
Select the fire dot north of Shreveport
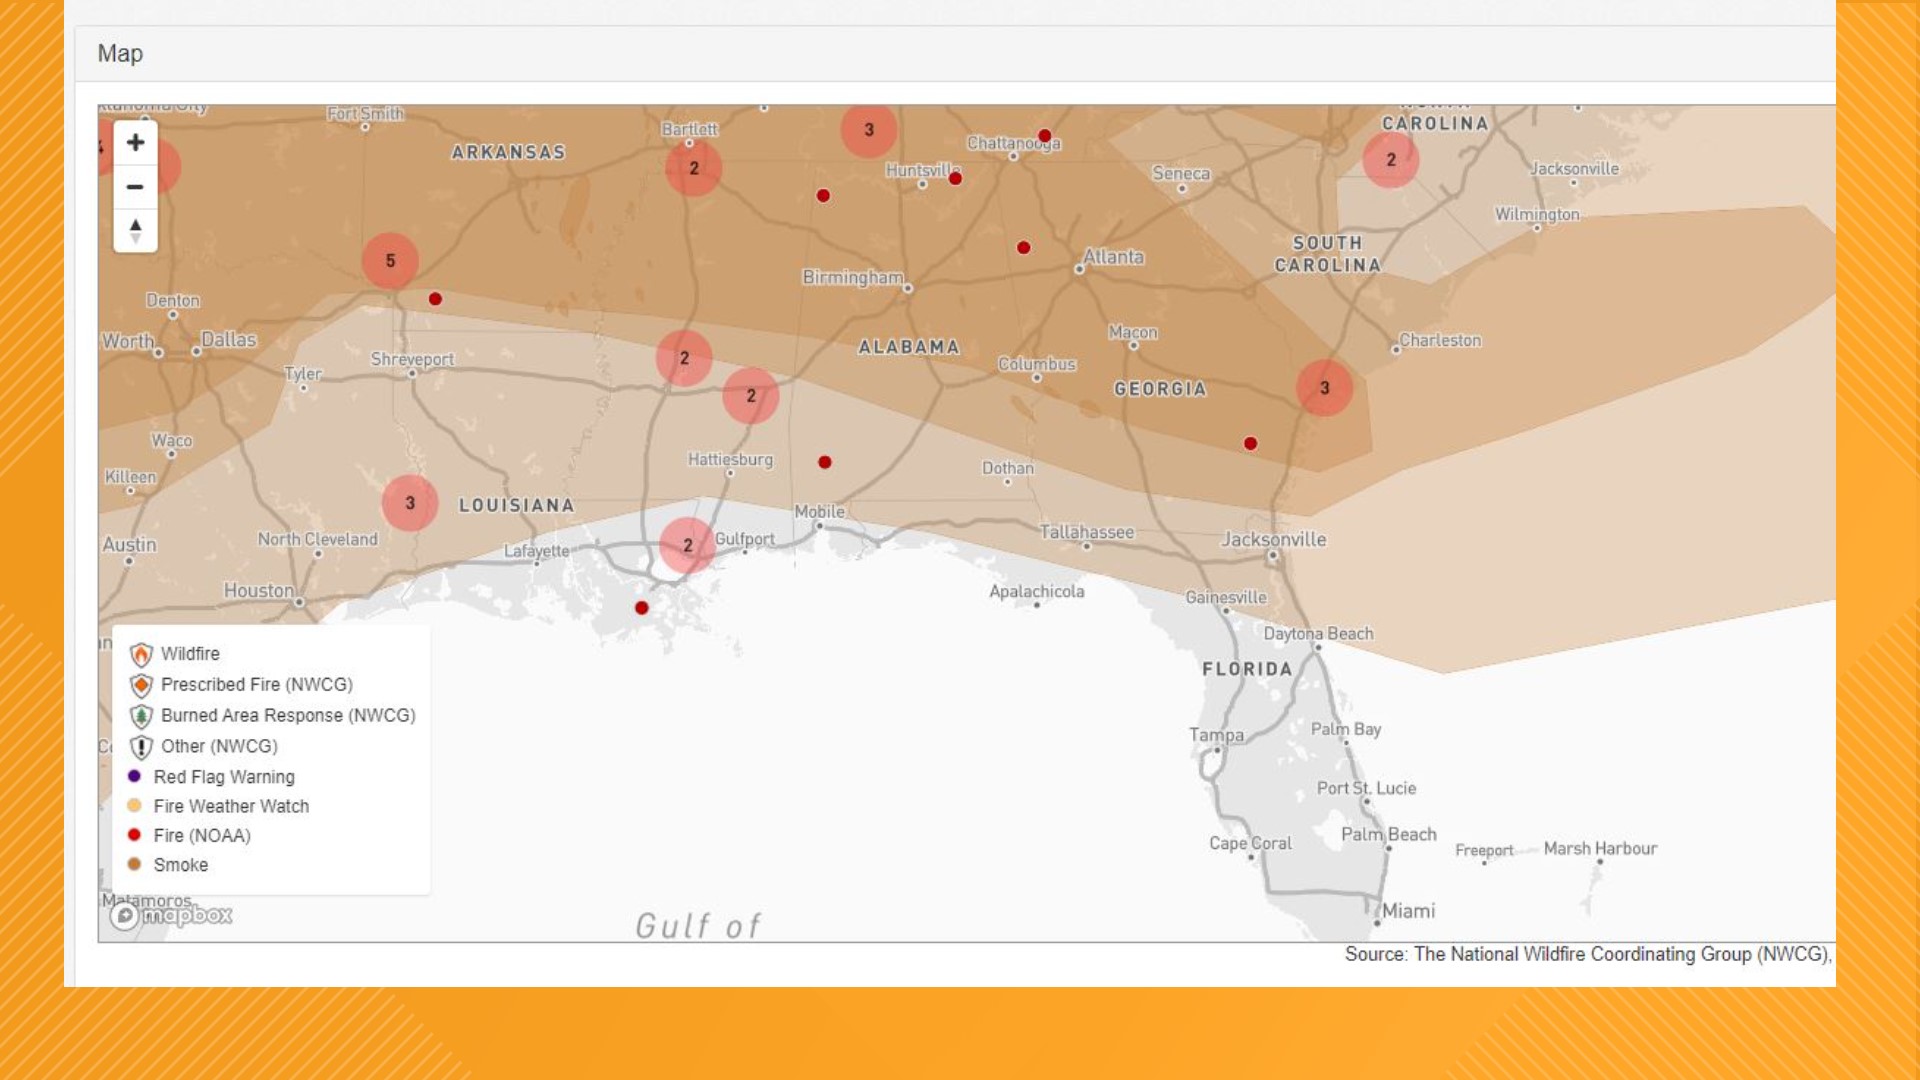[x=435, y=299]
